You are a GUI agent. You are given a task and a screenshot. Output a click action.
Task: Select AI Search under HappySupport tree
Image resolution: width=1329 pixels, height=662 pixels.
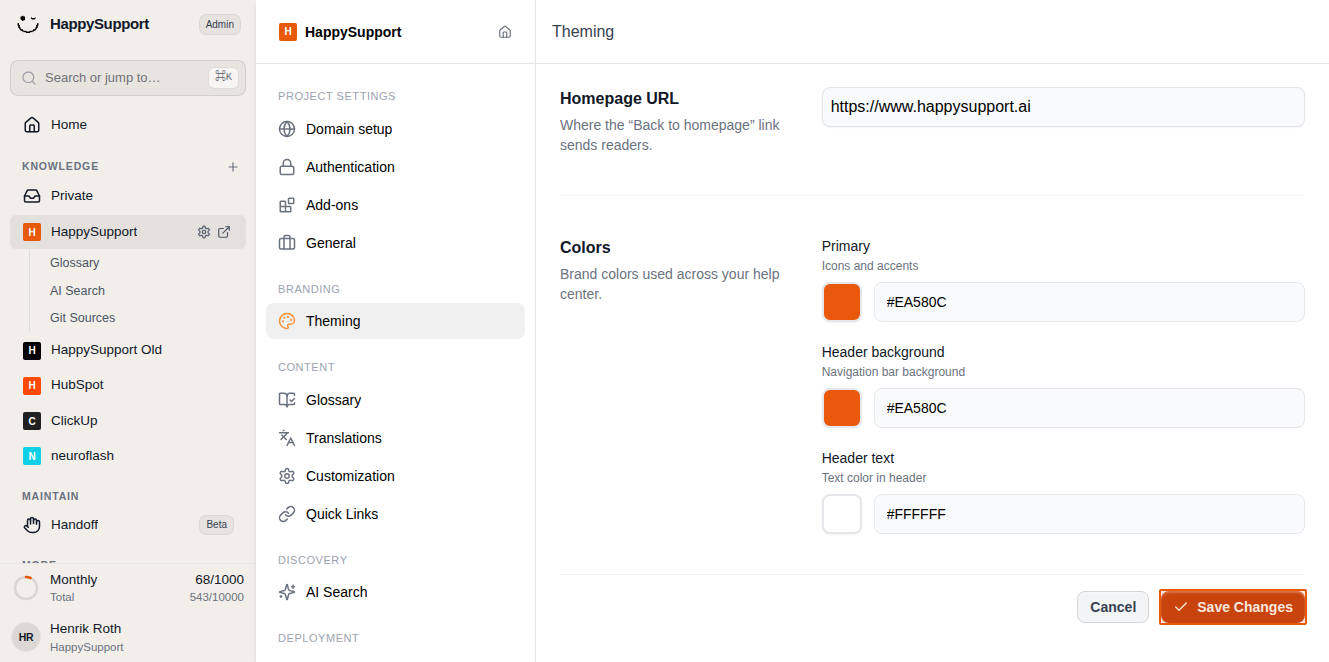pyautogui.click(x=77, y=291)
